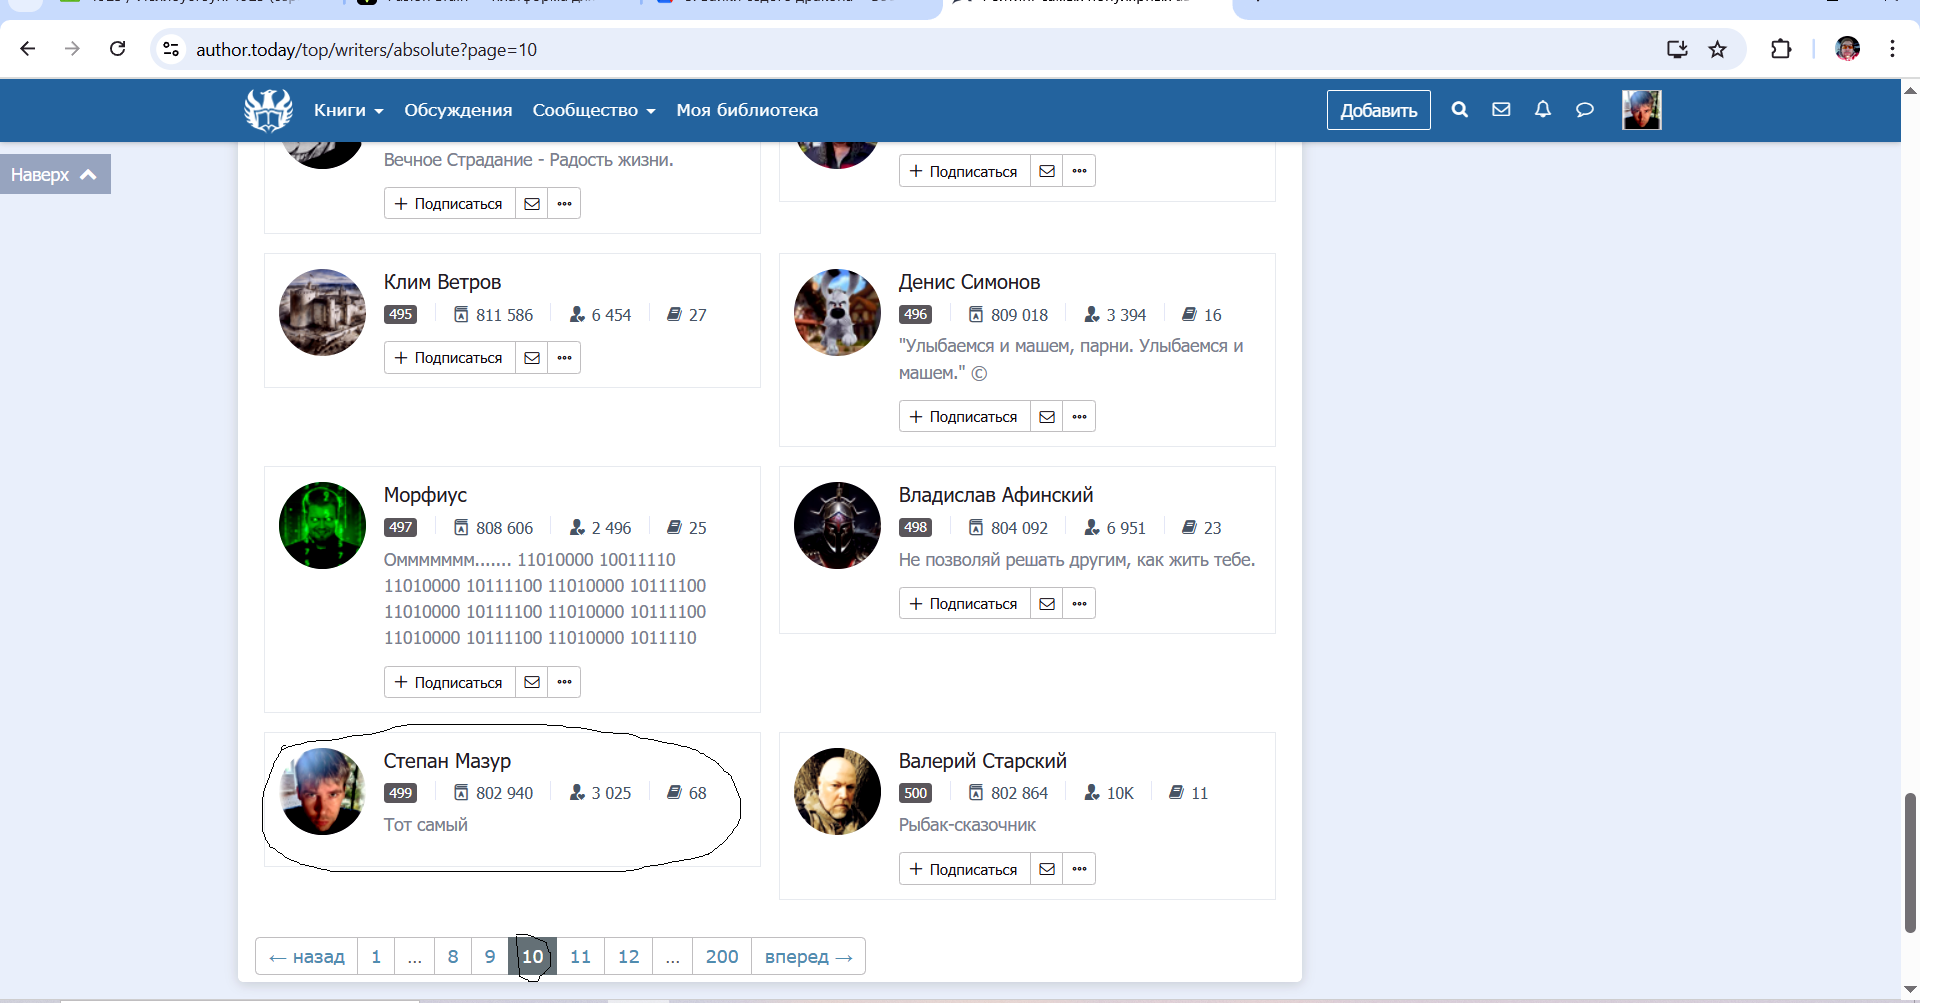Click the Author.Today eagle logo
Viewport: 1939px width, 1003px height.
pyautogui.click(x=268, y=110)
